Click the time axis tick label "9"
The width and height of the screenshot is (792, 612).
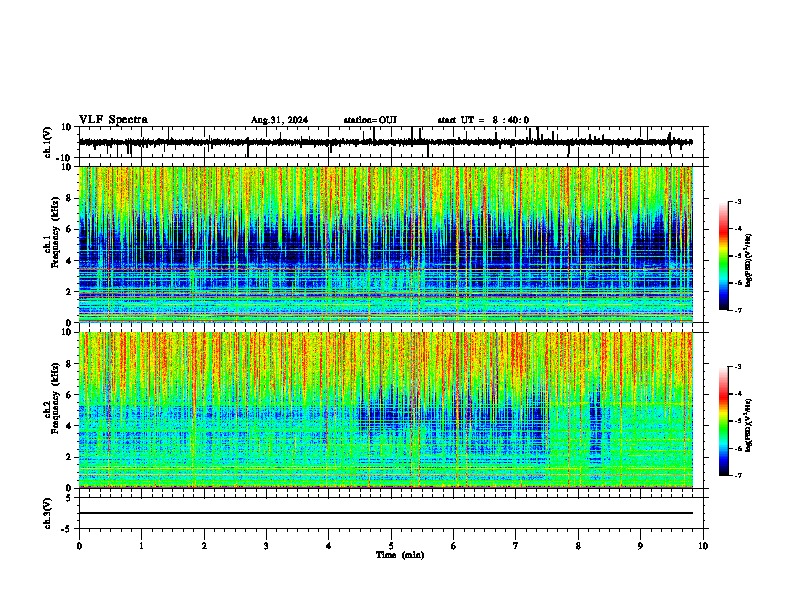pos(640,546)
